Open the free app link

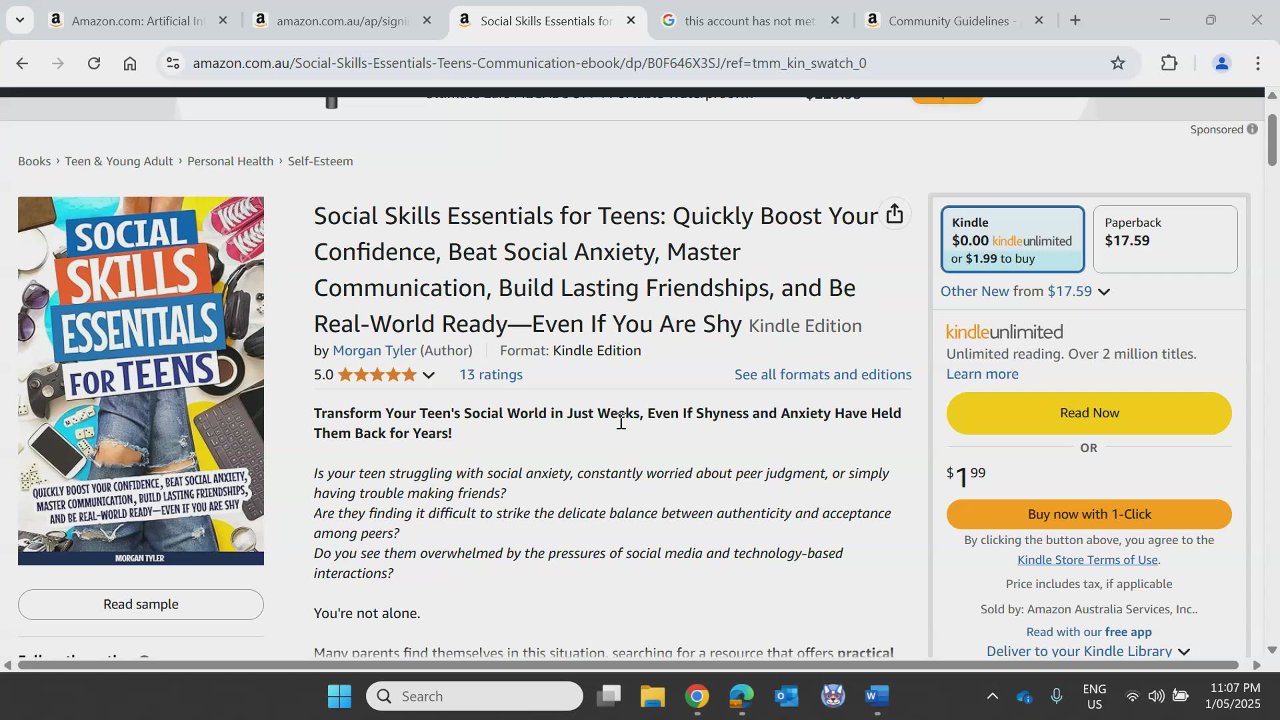click(x=1128, y=632)
